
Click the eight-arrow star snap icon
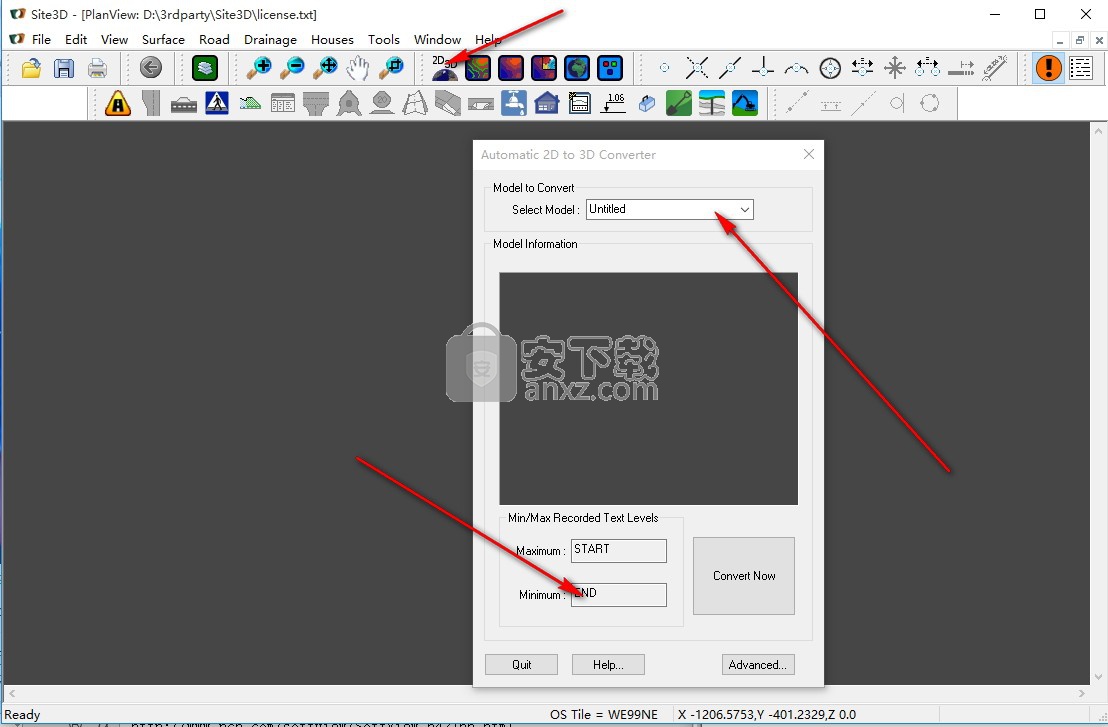895,68
